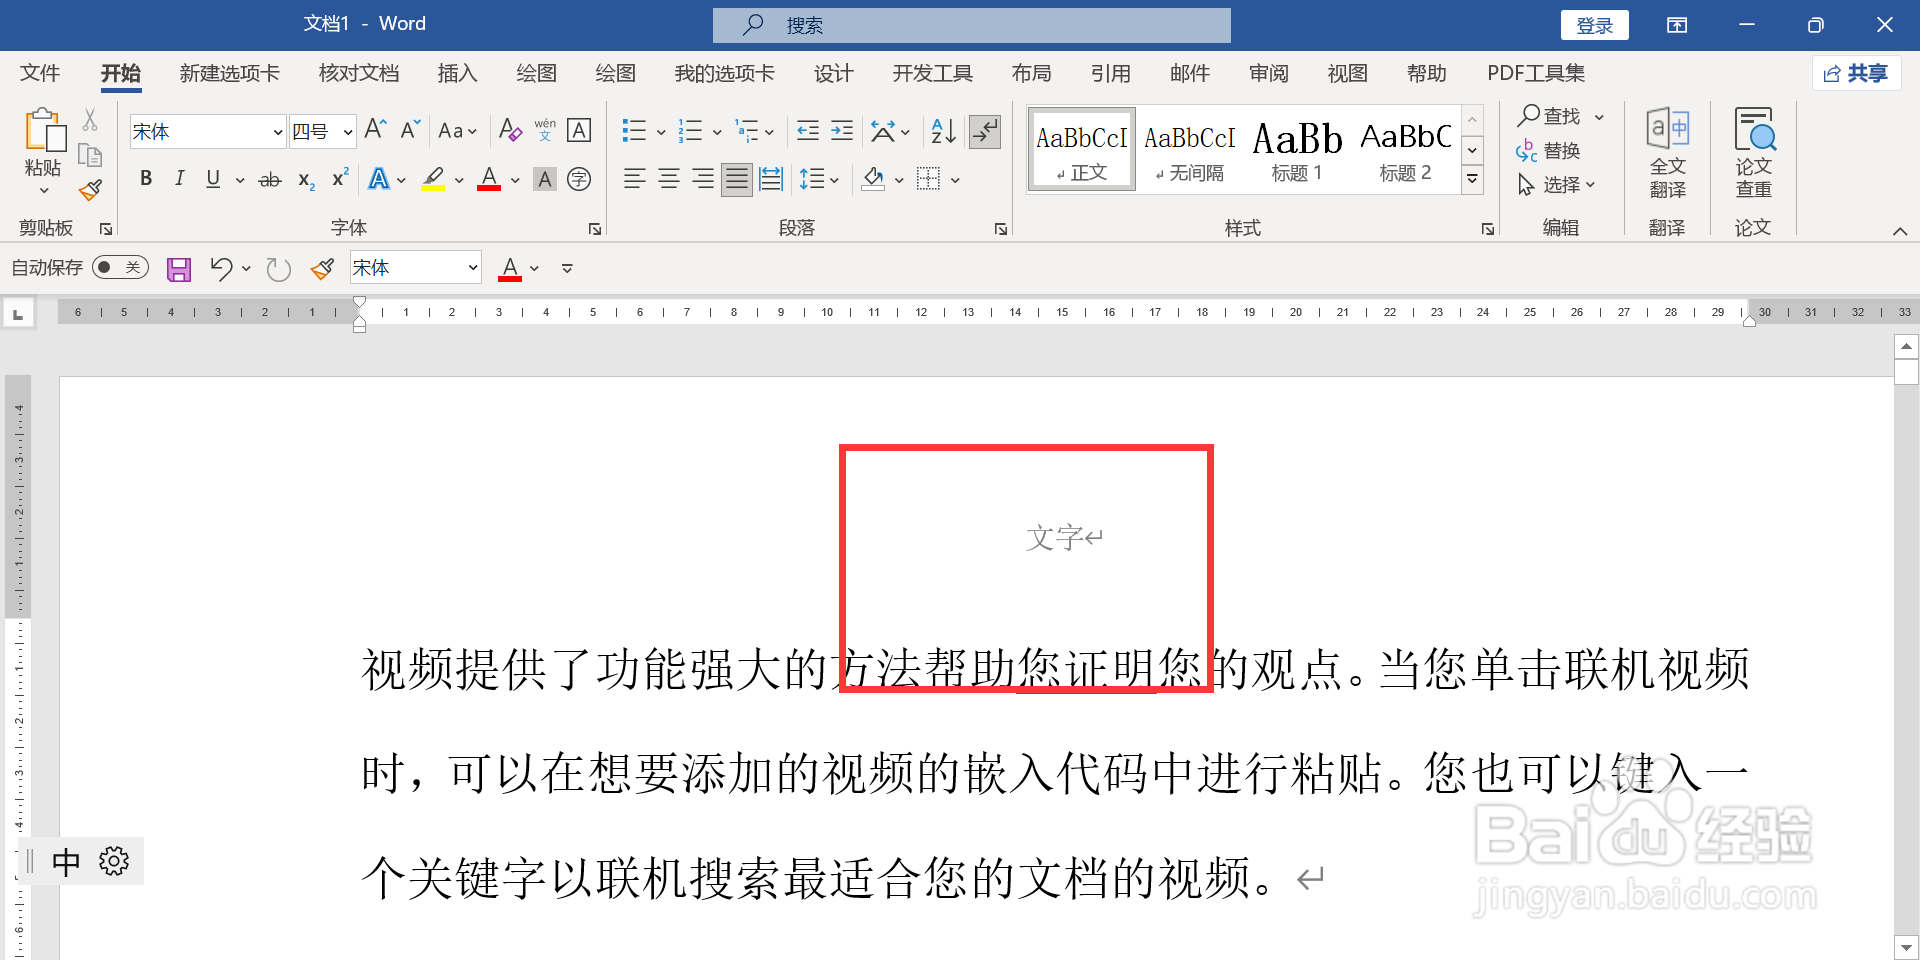This screenshot has height=960, width=1920.
Task: Open quick access font dropdown
Action: point(473,268)
